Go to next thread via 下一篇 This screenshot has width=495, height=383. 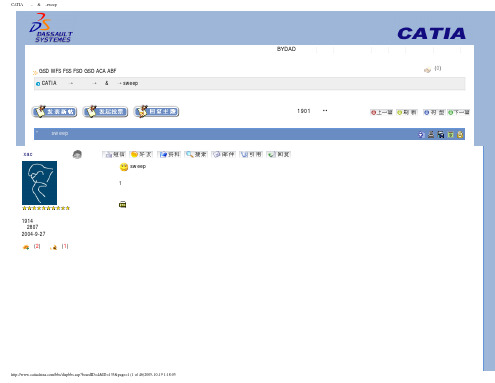tap(459, 112)
